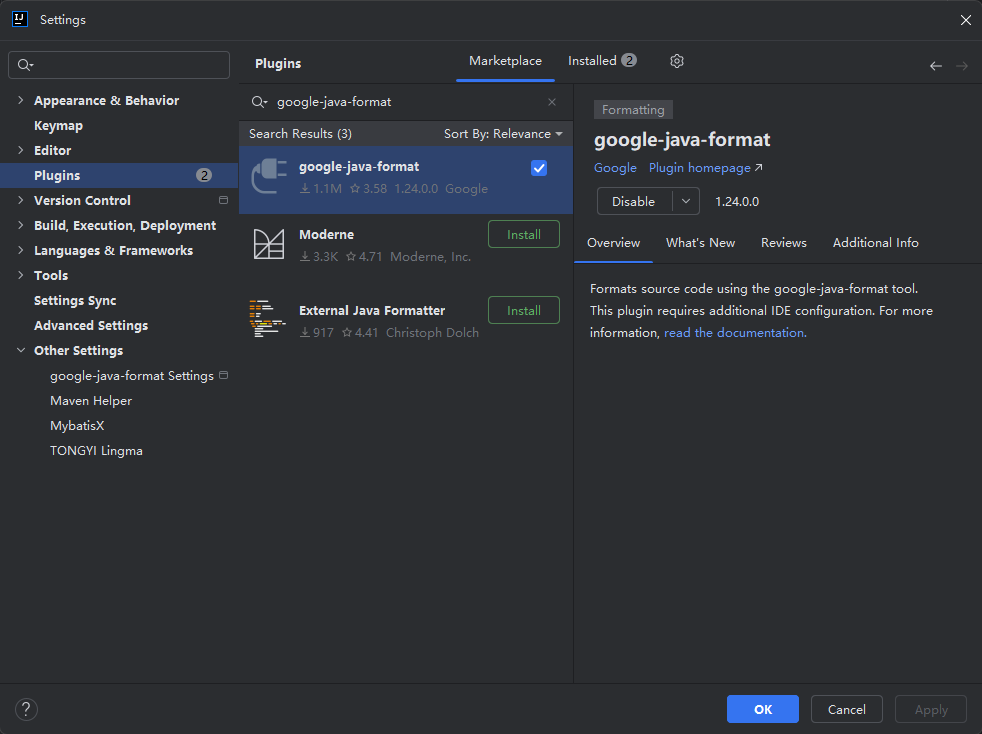Expand the Version Control section

tap(21, 200)
